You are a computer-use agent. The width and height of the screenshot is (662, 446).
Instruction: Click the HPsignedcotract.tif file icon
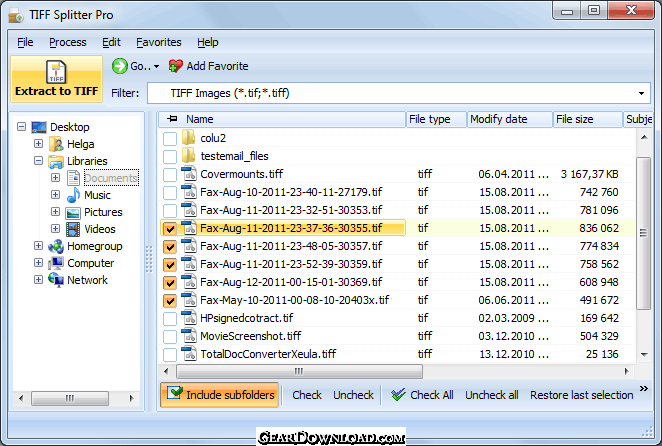pyautogui.click(x=189, y=318)
